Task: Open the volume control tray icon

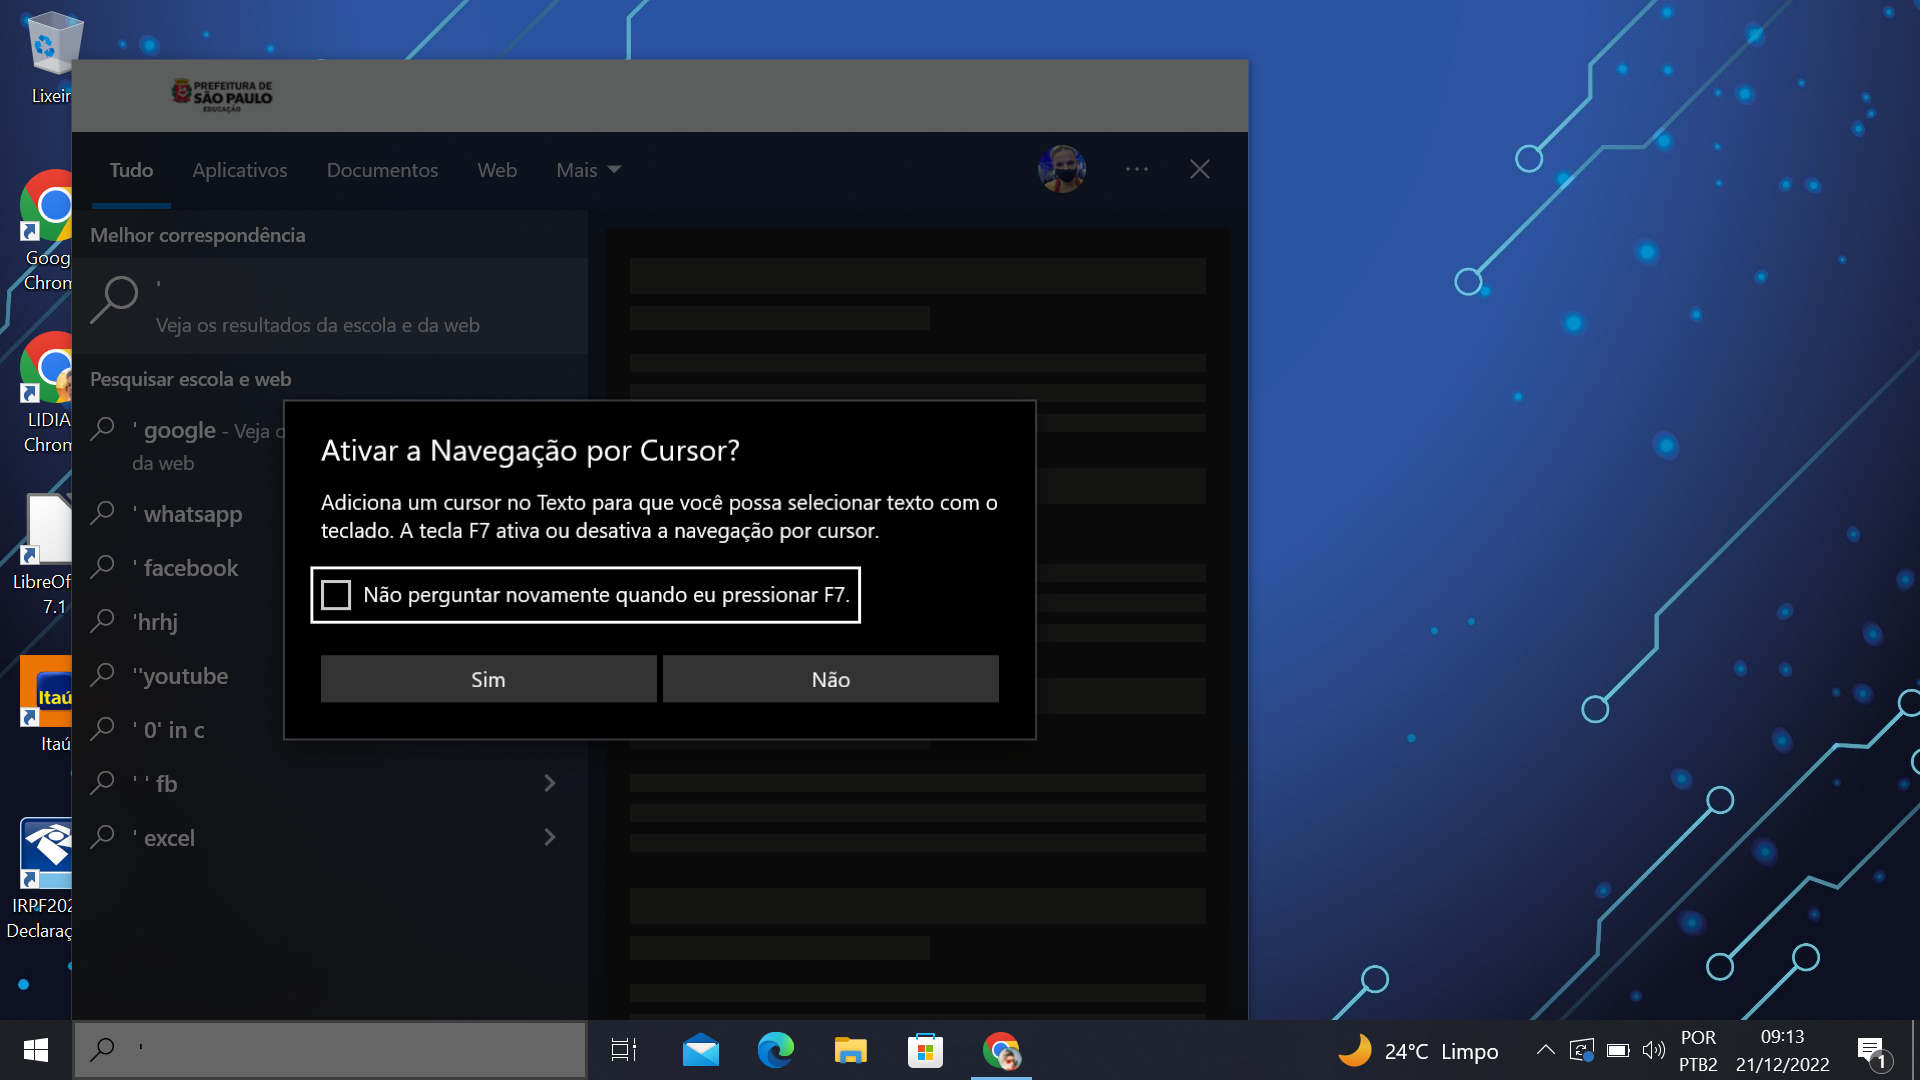Action: tap(1654, 1050)
